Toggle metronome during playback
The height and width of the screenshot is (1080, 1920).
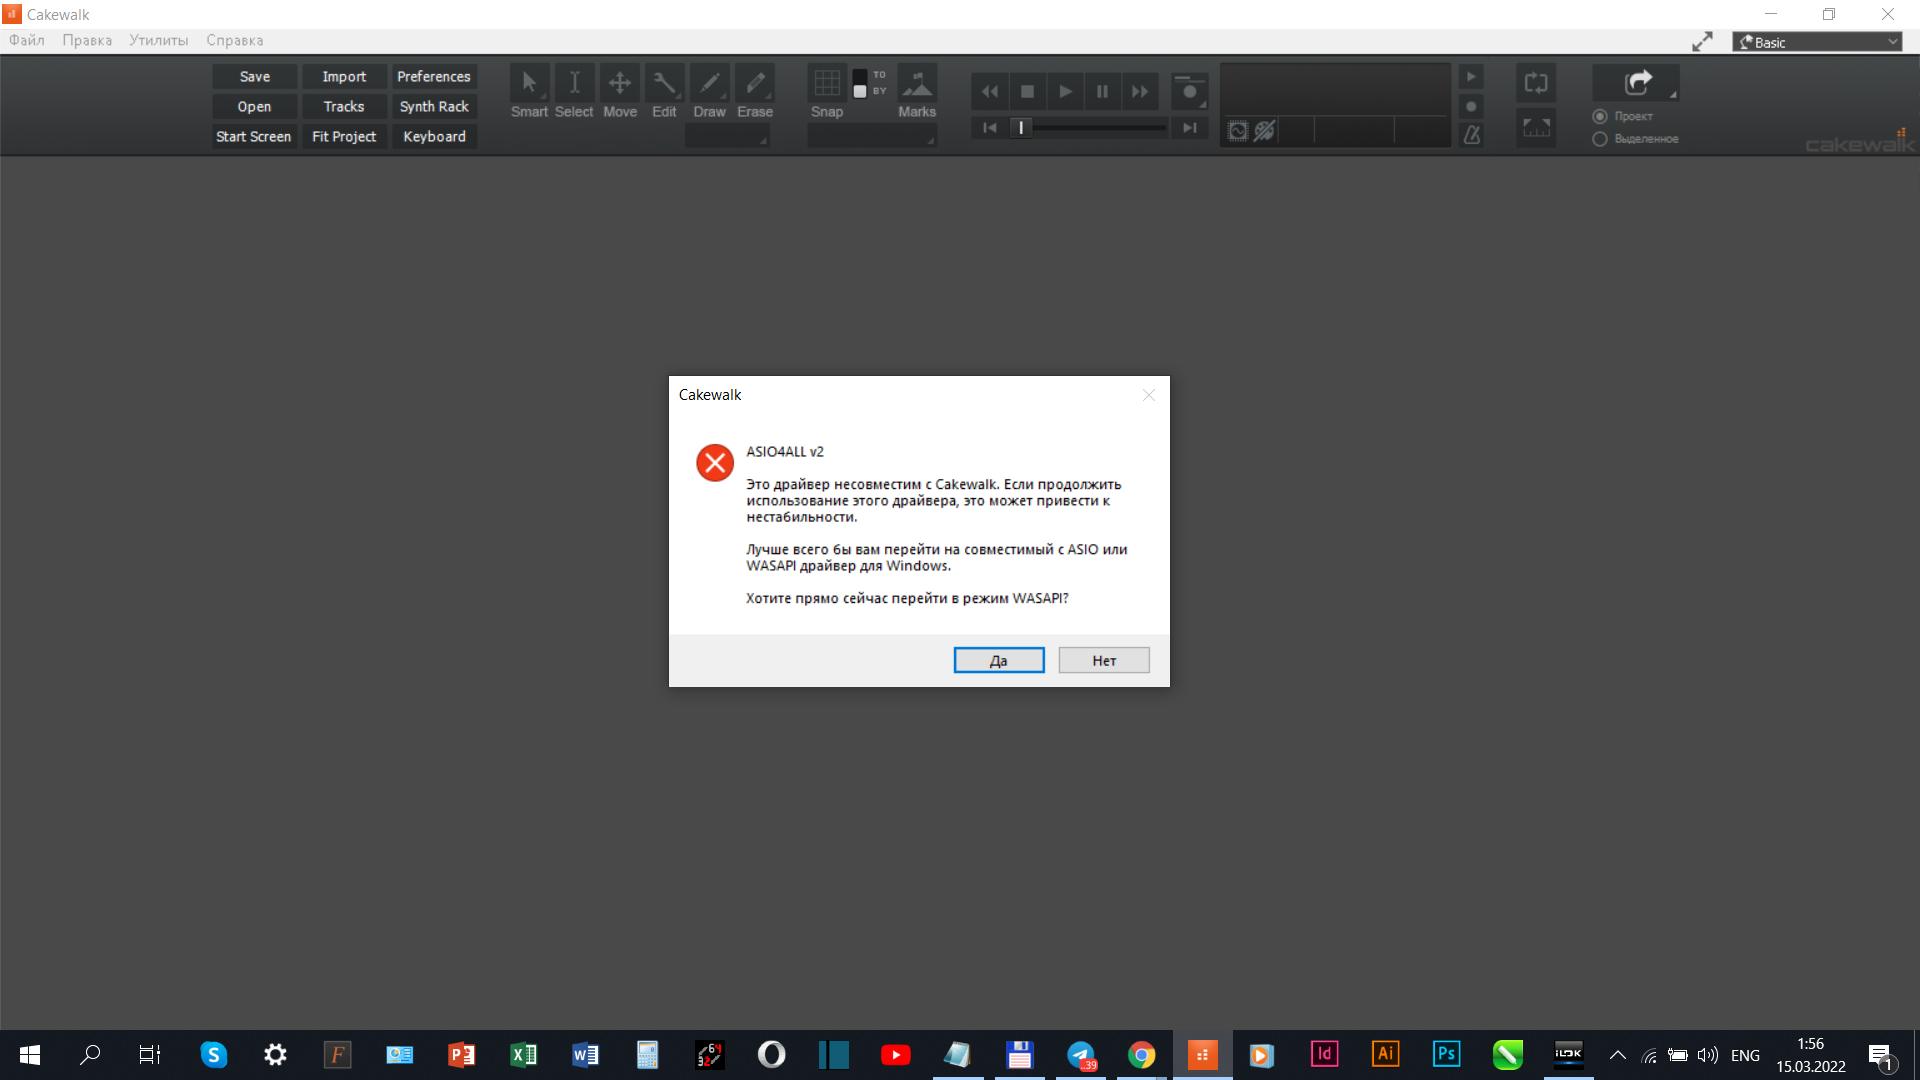coord(1471,77)
